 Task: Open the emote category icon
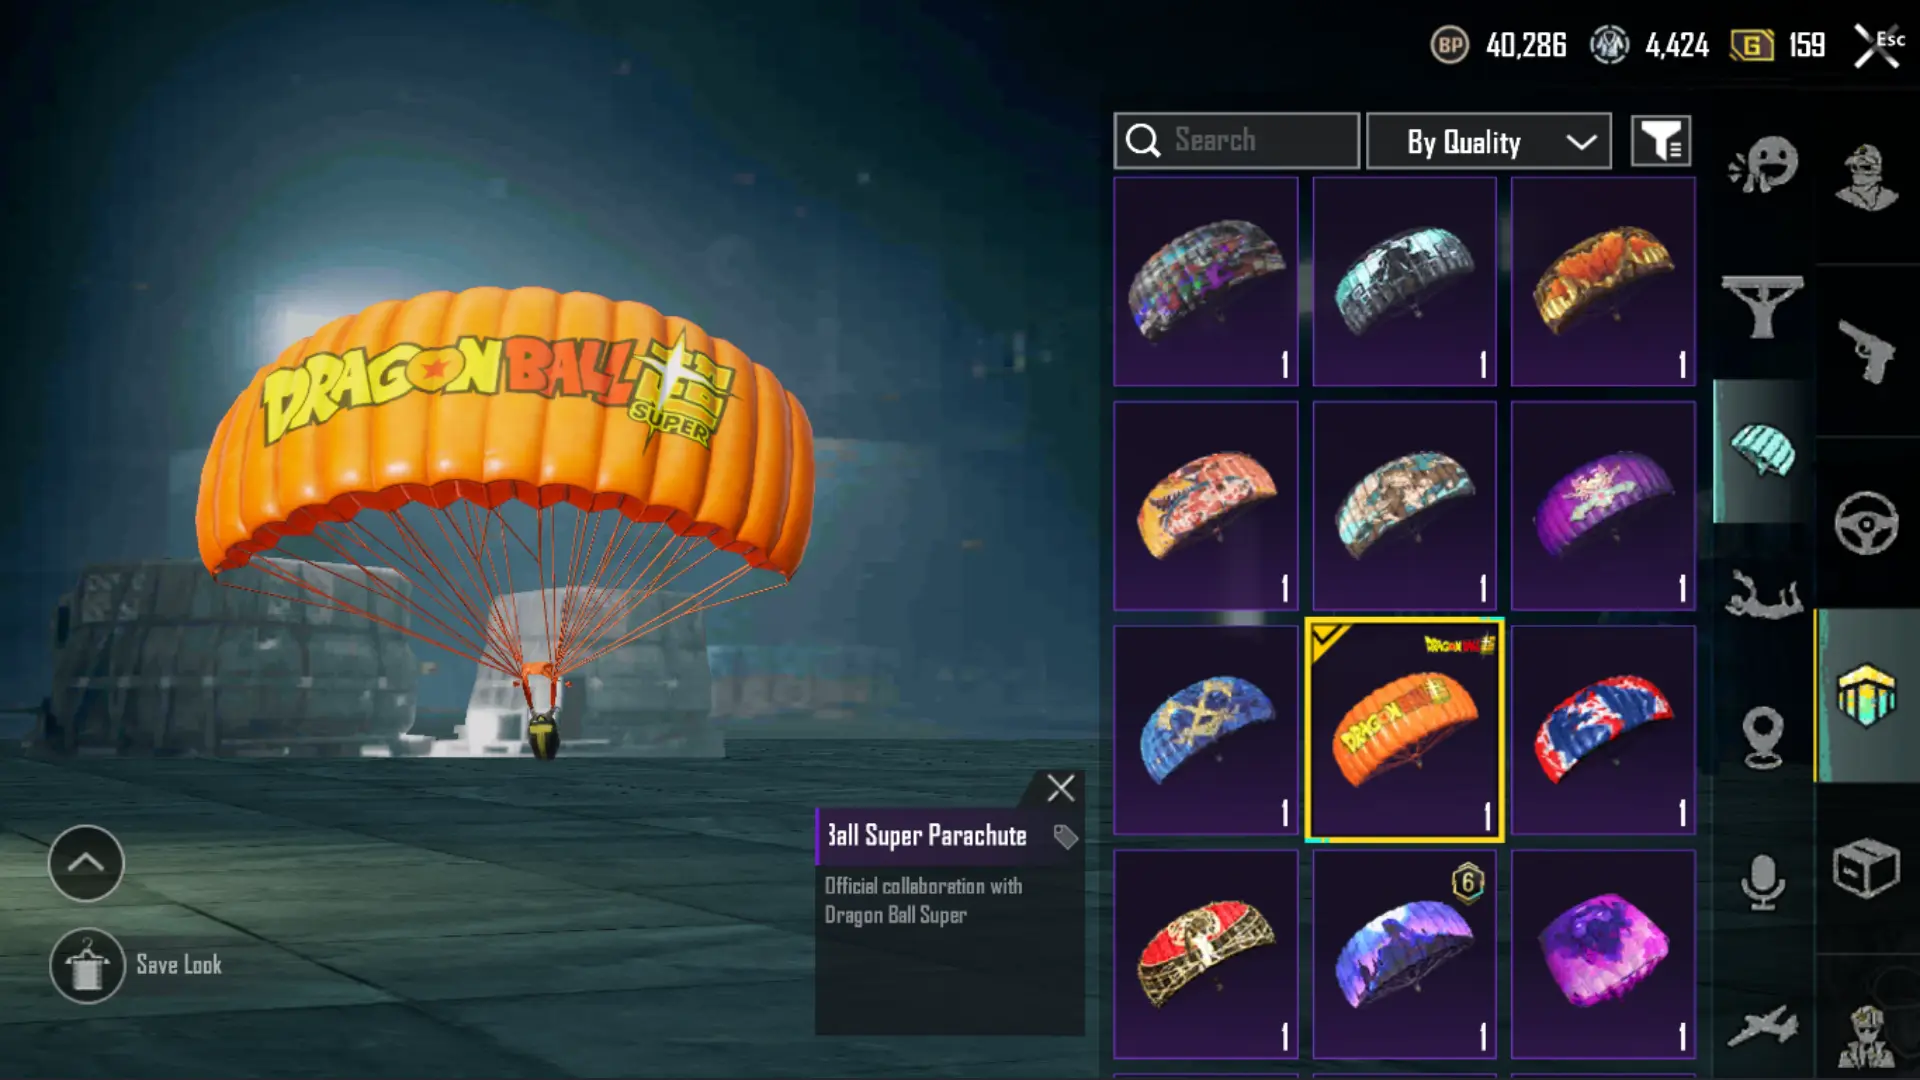1763,164
